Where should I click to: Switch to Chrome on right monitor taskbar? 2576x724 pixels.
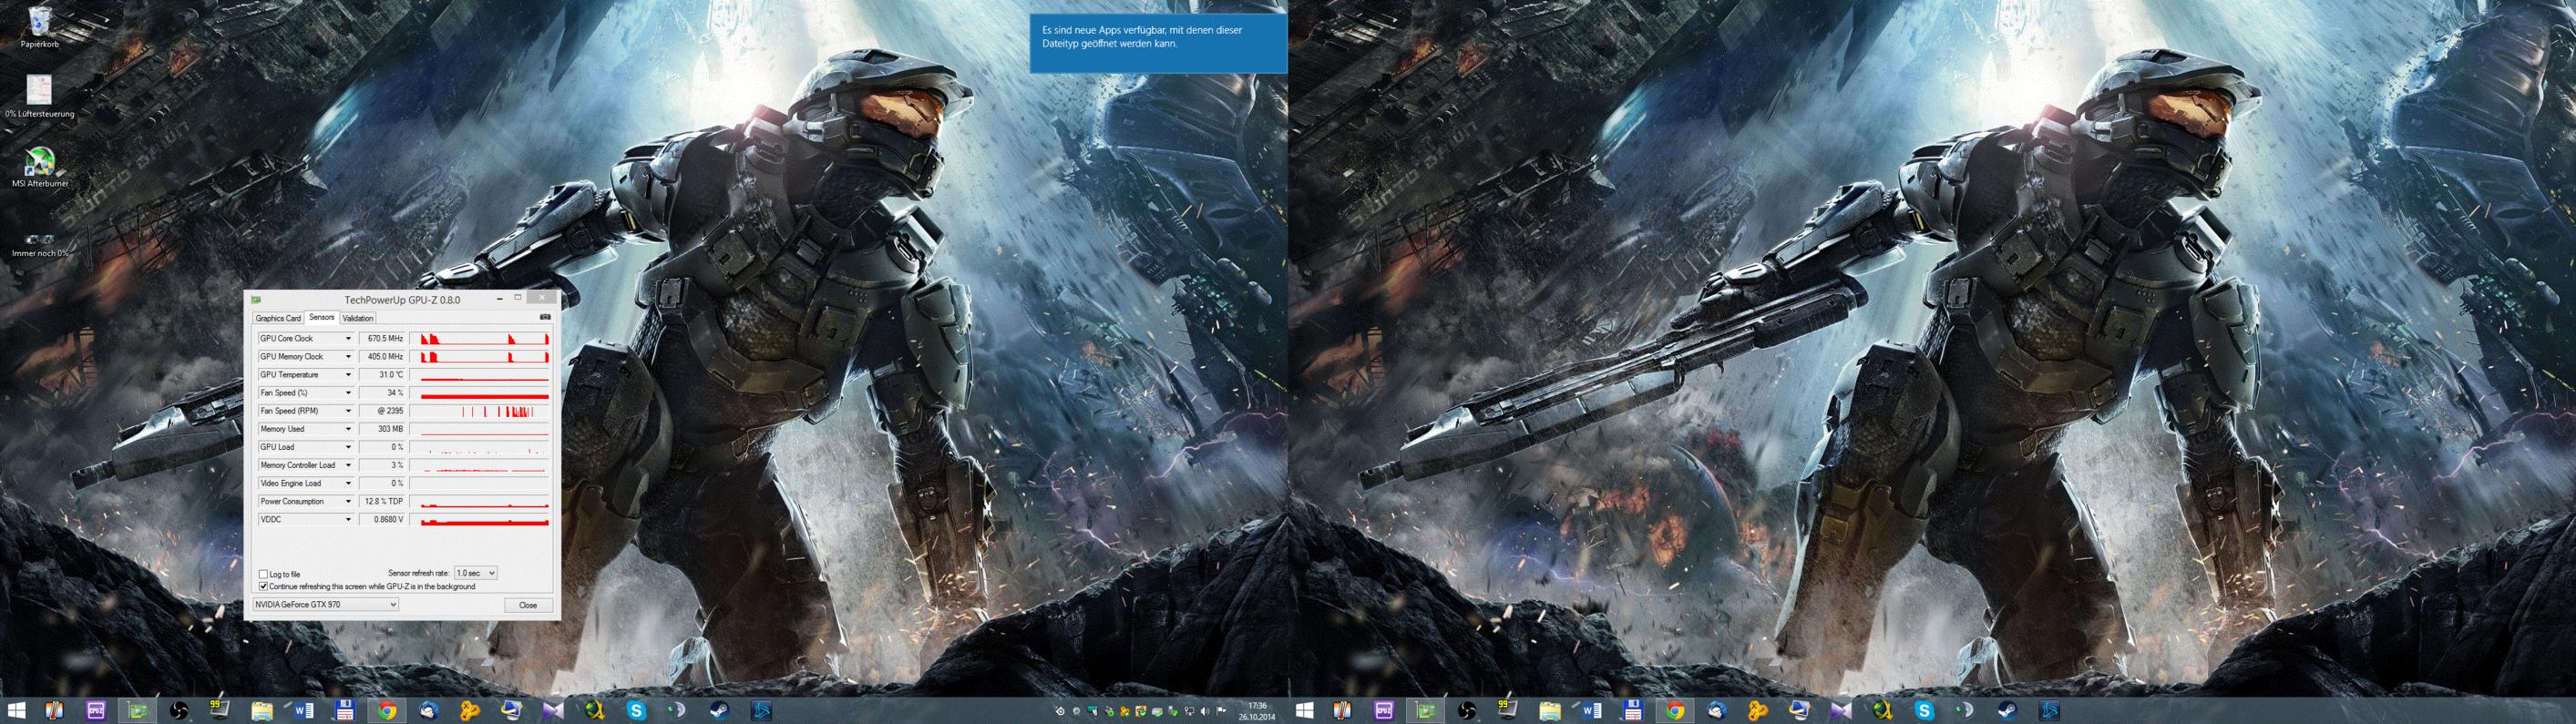(1675, 710)
